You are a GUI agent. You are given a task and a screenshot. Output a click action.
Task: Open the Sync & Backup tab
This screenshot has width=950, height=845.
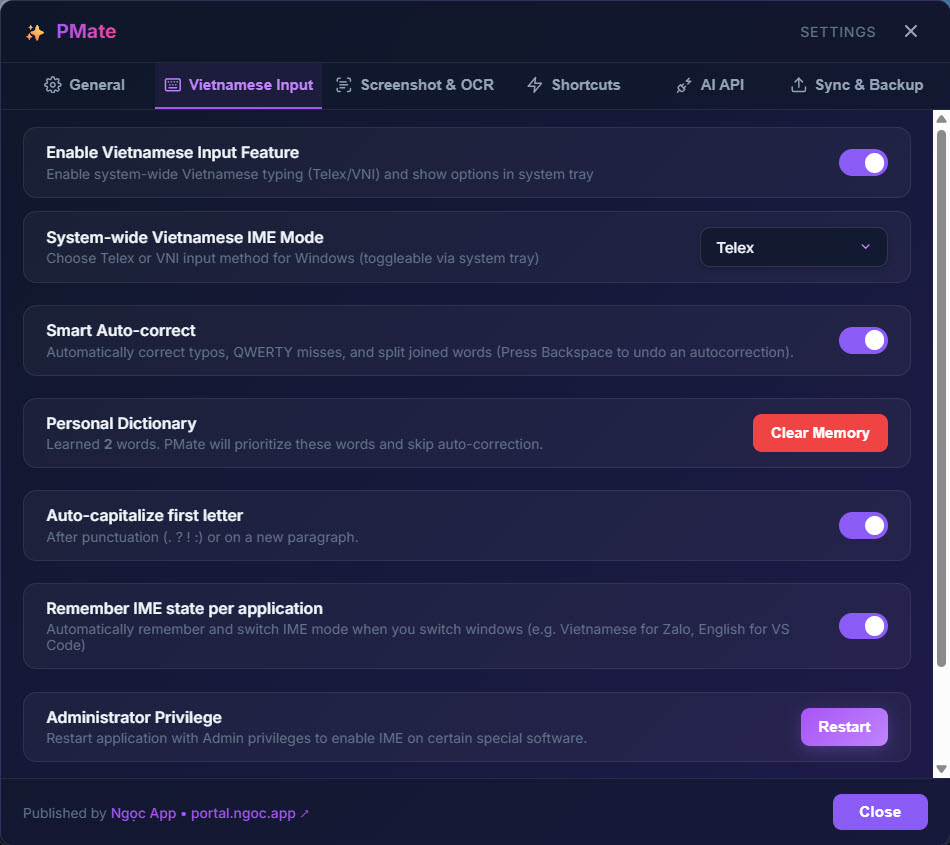857,85
